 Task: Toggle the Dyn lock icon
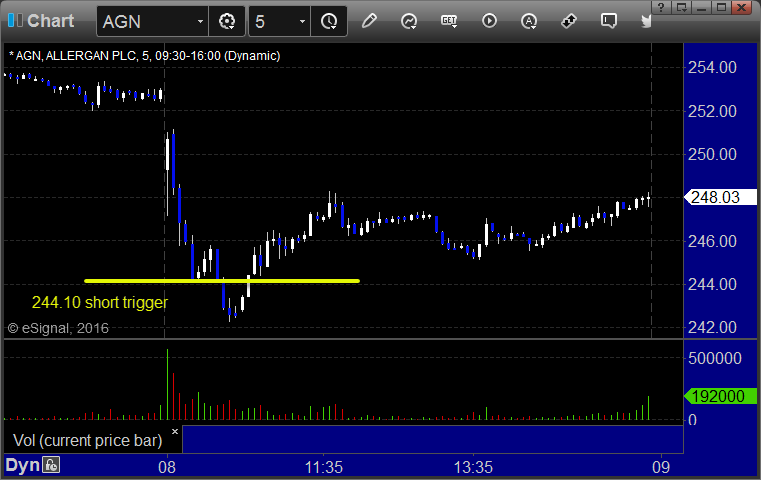pyautogui.click(x=51, y=465)
